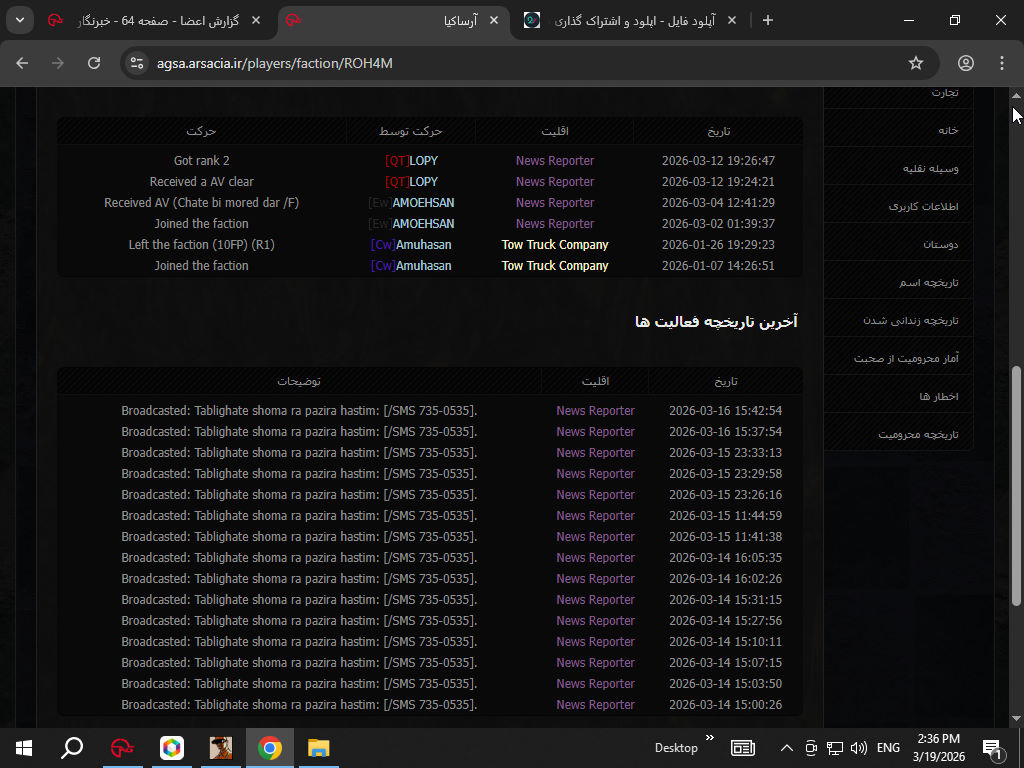Close the آرساکیا tab
Screen dimensions: 1024x768
[x=494, y=20]
